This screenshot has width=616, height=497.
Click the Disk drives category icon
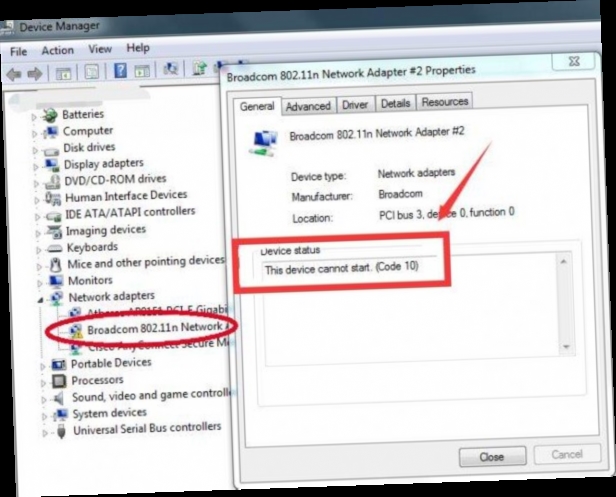51,150
